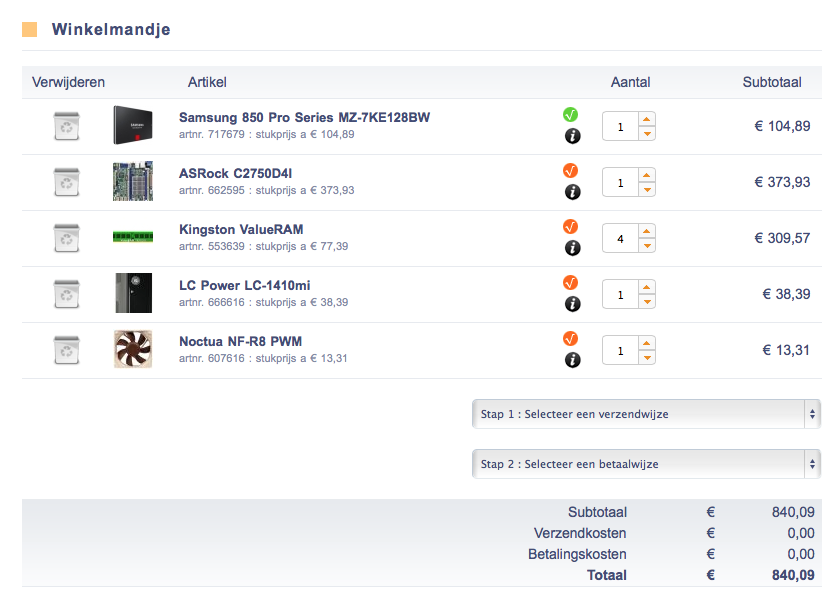
Task: Decrease Noctua NF-R8 PWM quantity
Action: (x=647, y=358)
